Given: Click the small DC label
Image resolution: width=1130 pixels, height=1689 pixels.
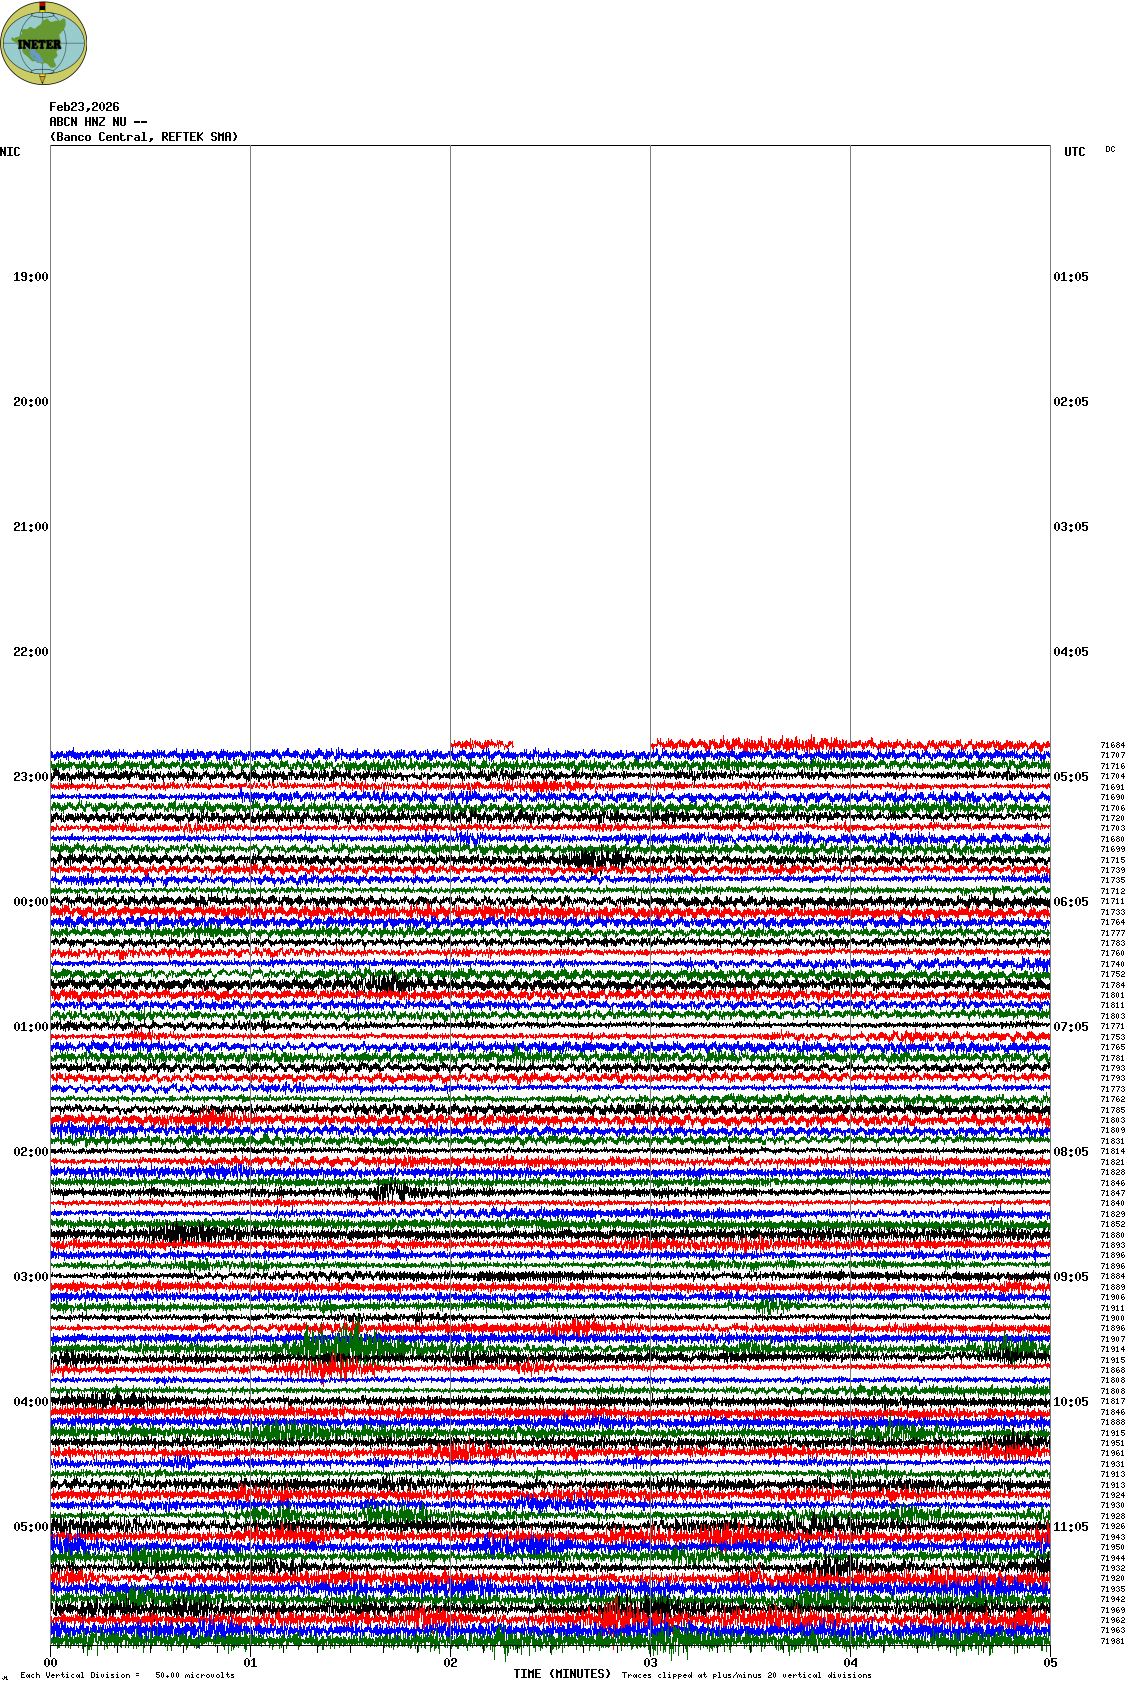Looking at the screenshot, I should pyautogui.click(x=1110, y=150).
